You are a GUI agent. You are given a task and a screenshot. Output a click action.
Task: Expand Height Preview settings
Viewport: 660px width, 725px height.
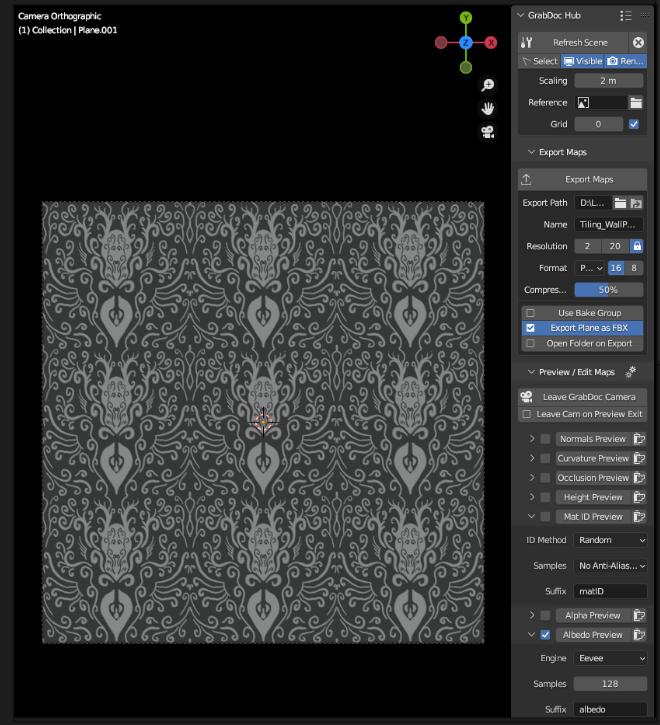532,497
